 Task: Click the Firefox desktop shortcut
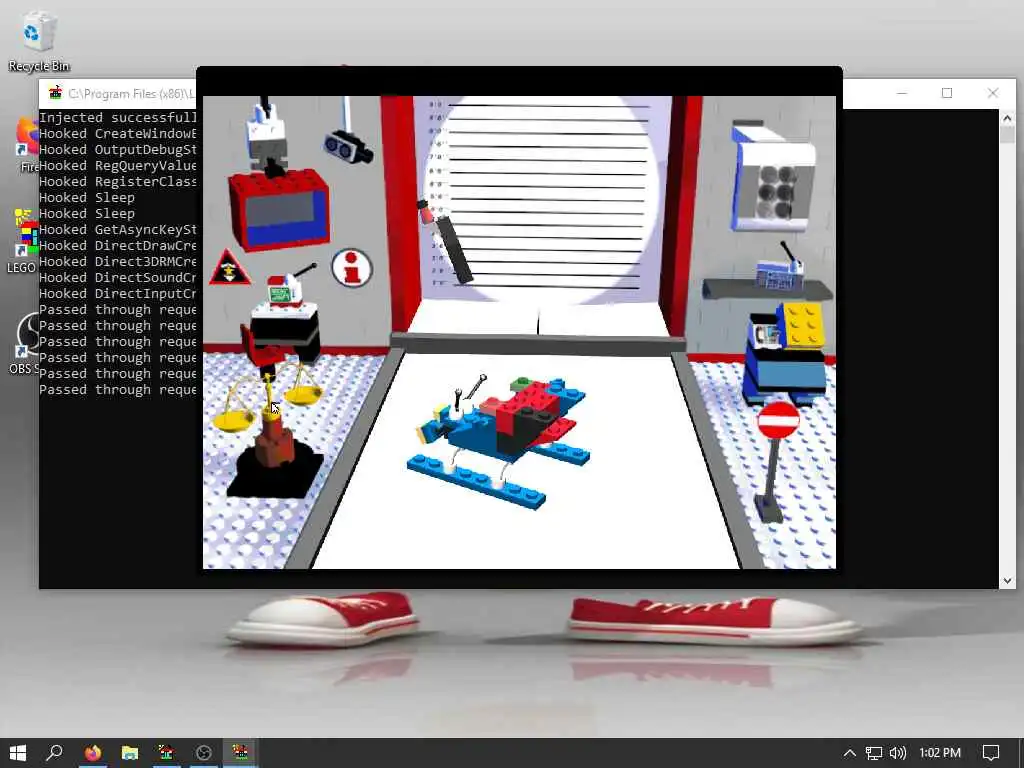[27, 144]
